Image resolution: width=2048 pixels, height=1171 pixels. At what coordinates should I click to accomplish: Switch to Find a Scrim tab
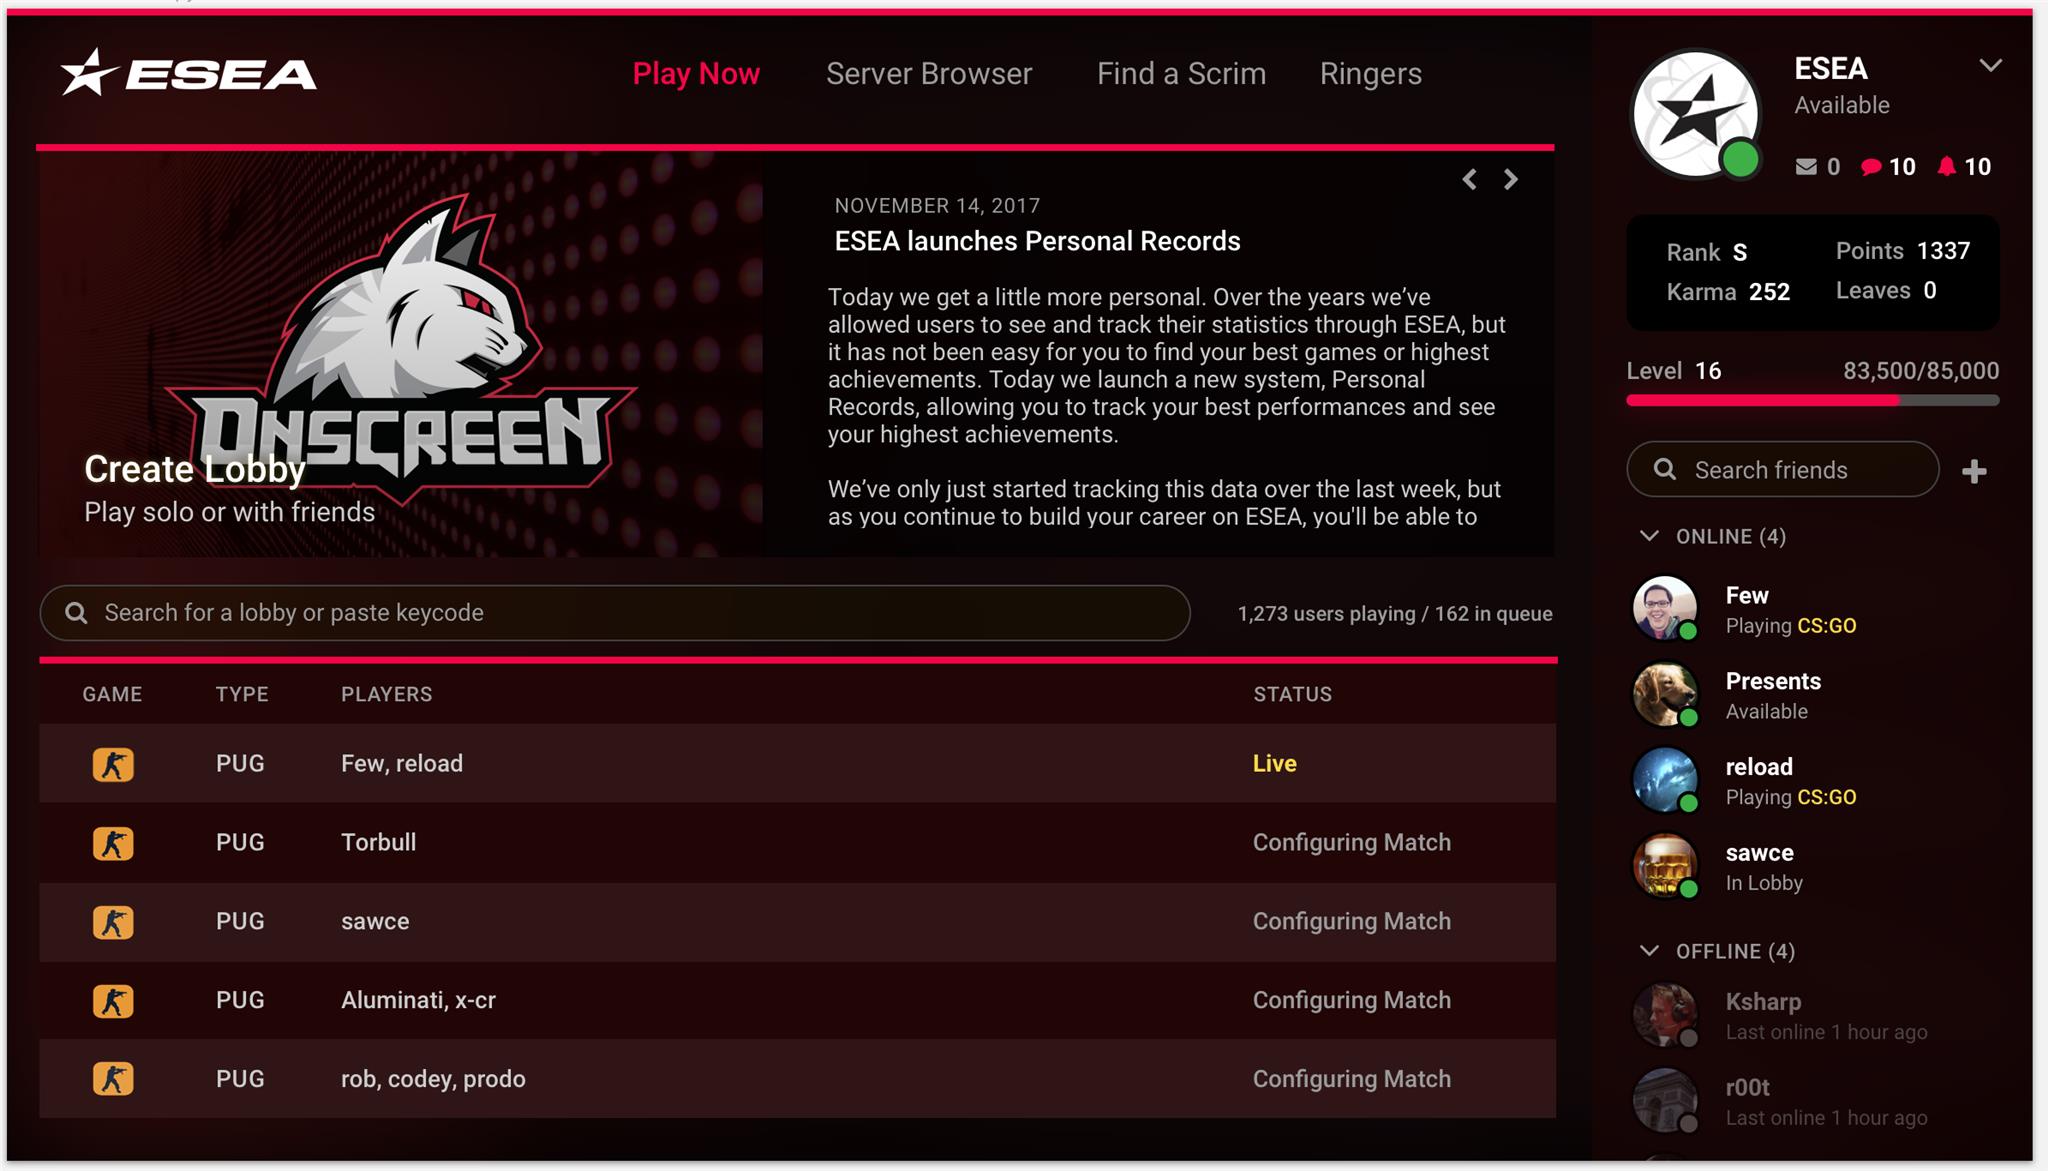pos(1181,73)
